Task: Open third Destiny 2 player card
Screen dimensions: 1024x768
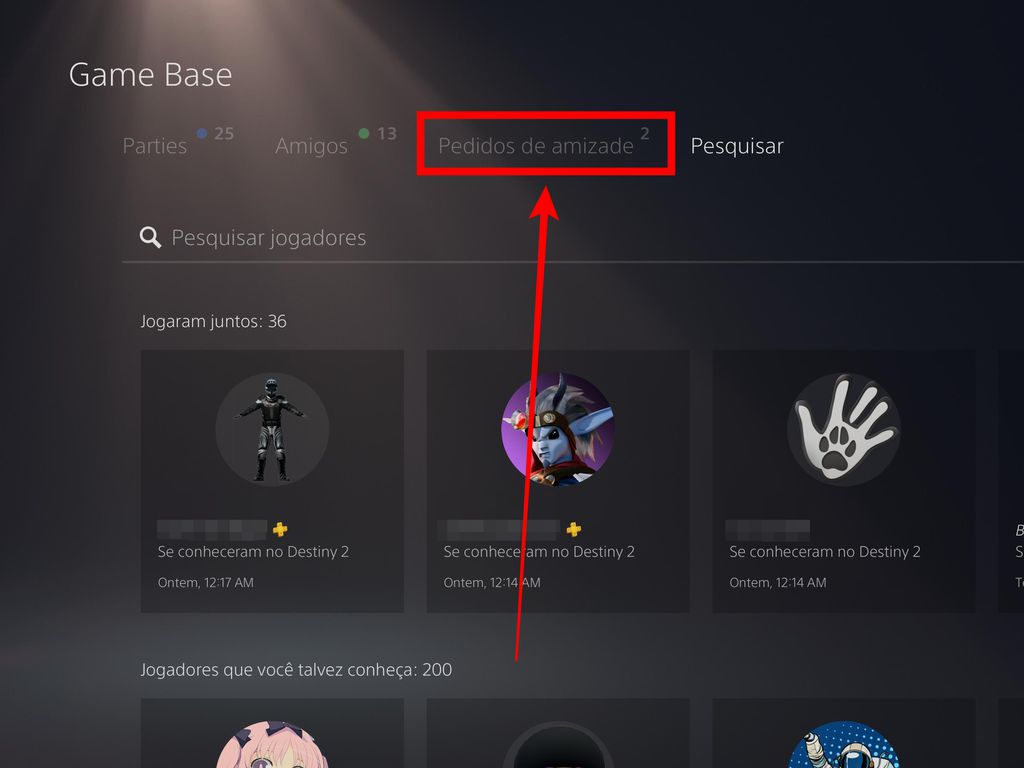Action: point(844,481)
